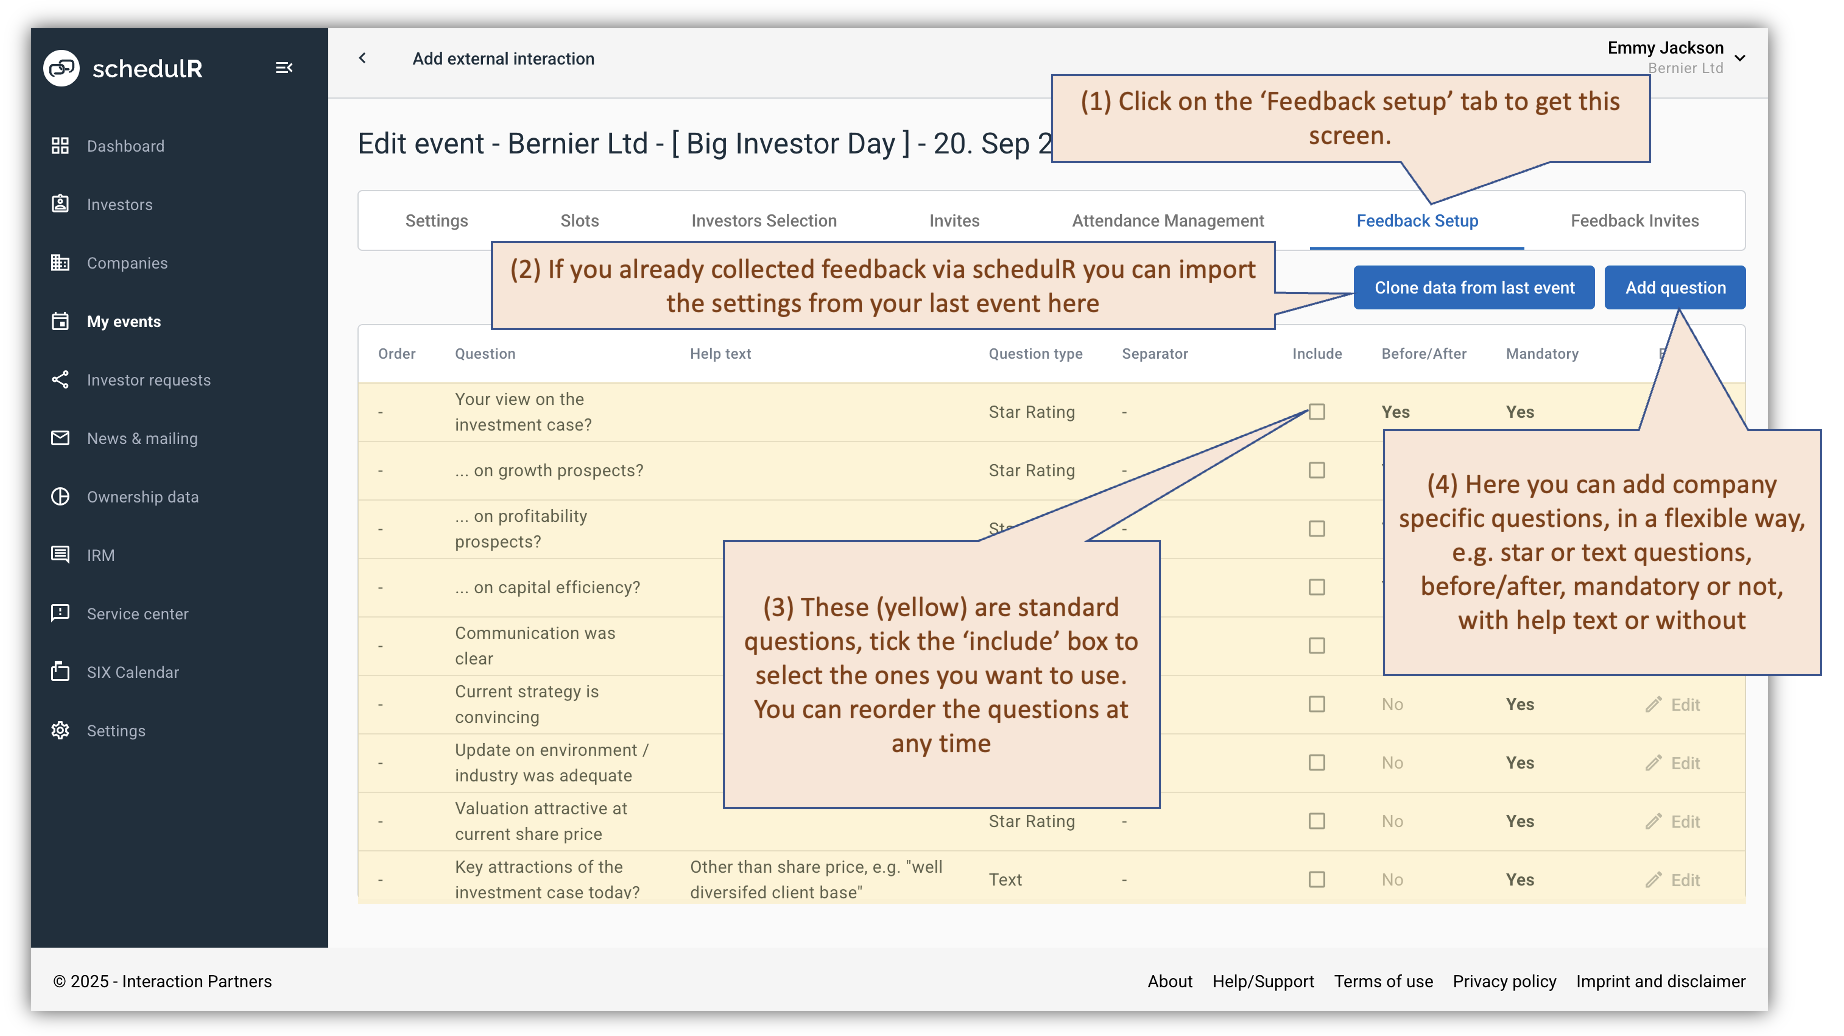The width and height of the screenshot is (1844, 1036).
Task: Open the Service center panel
Action: pos(60,614)
